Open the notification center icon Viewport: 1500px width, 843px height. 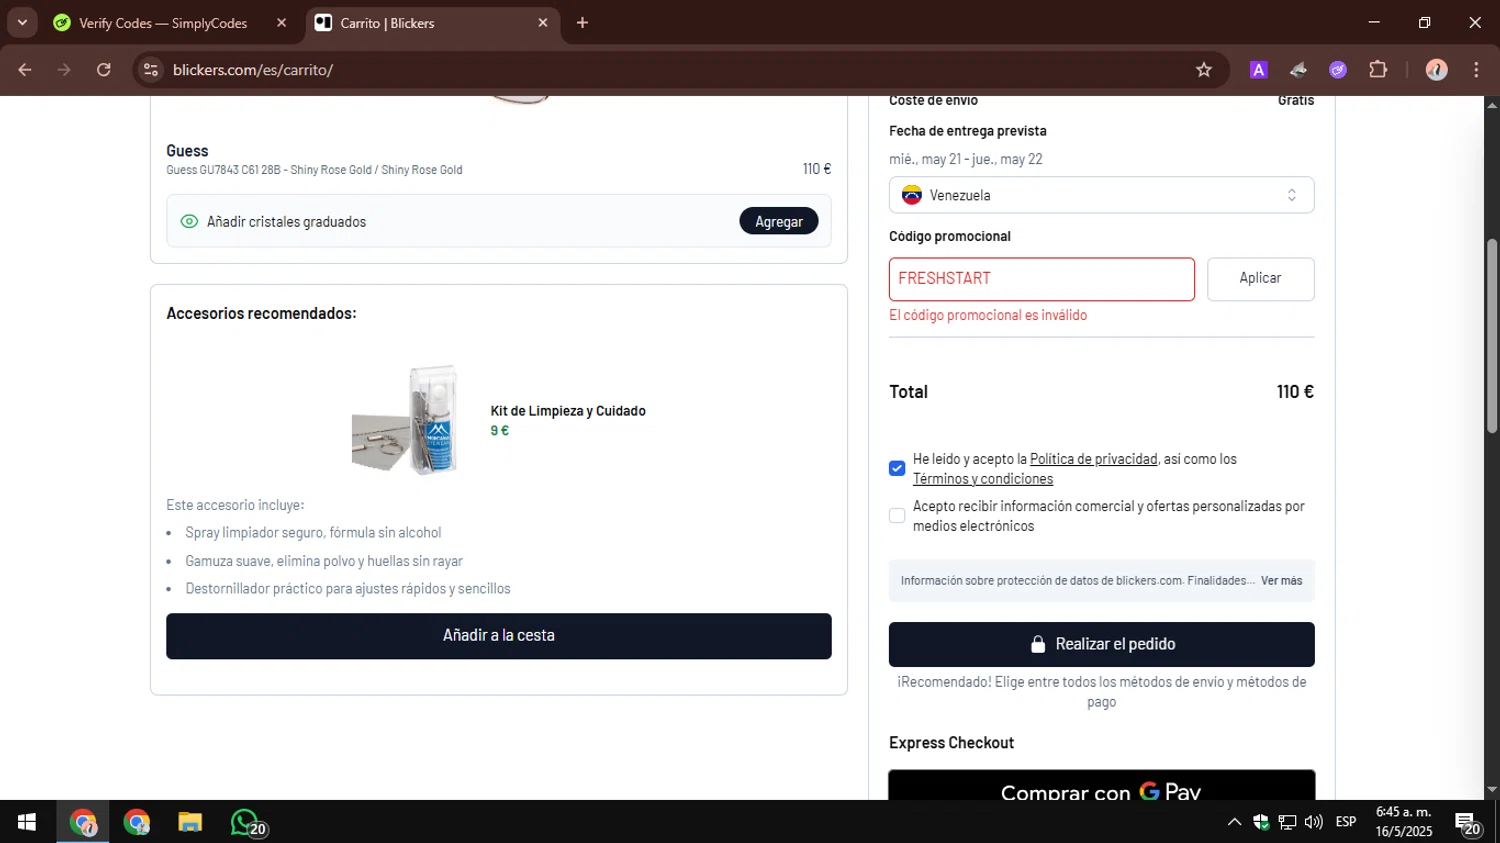click(1468, 824)
